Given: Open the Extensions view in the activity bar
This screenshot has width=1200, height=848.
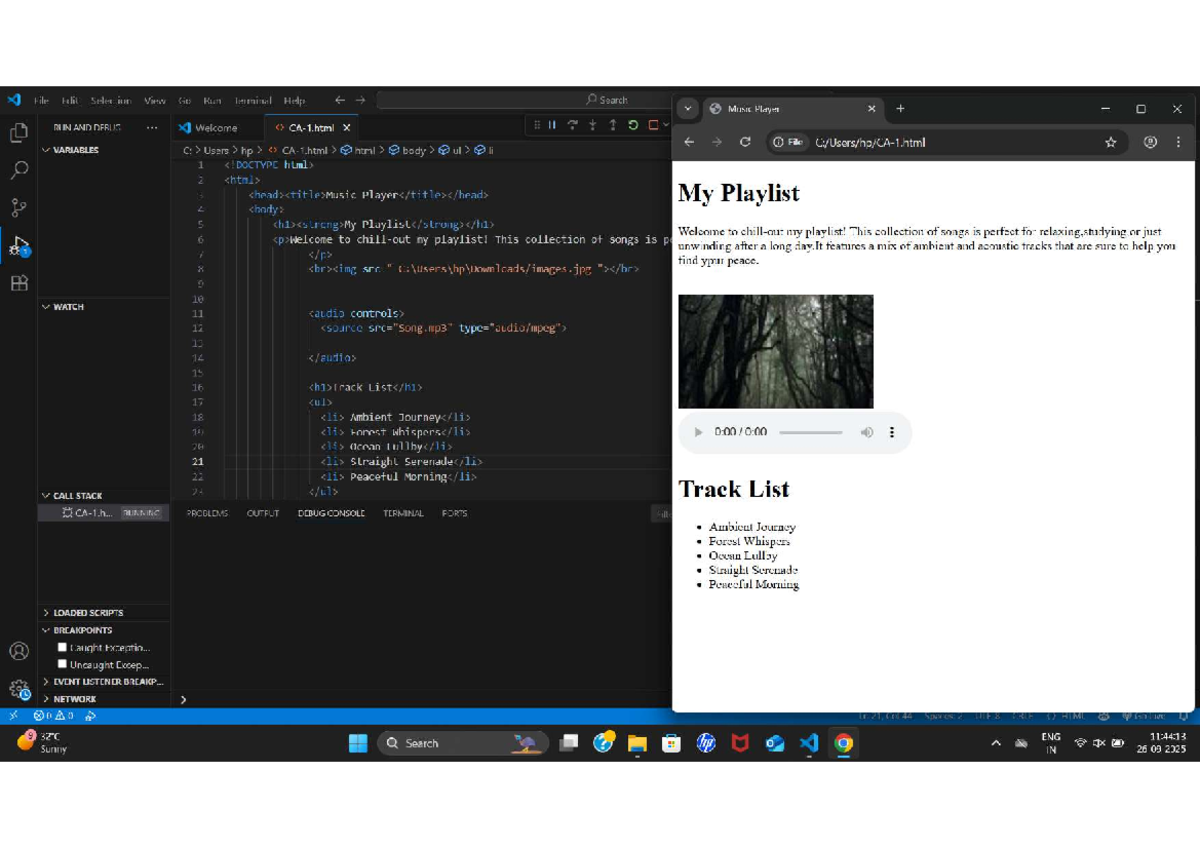Looking at the screenshot, I should pyautogui.click(x=18, y=284).
